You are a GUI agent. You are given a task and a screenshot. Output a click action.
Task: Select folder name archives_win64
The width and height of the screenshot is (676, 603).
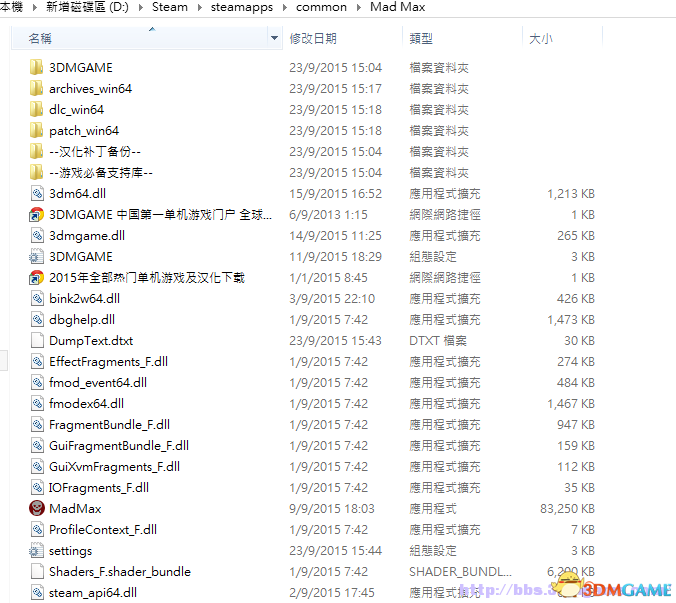click(91, 88)
